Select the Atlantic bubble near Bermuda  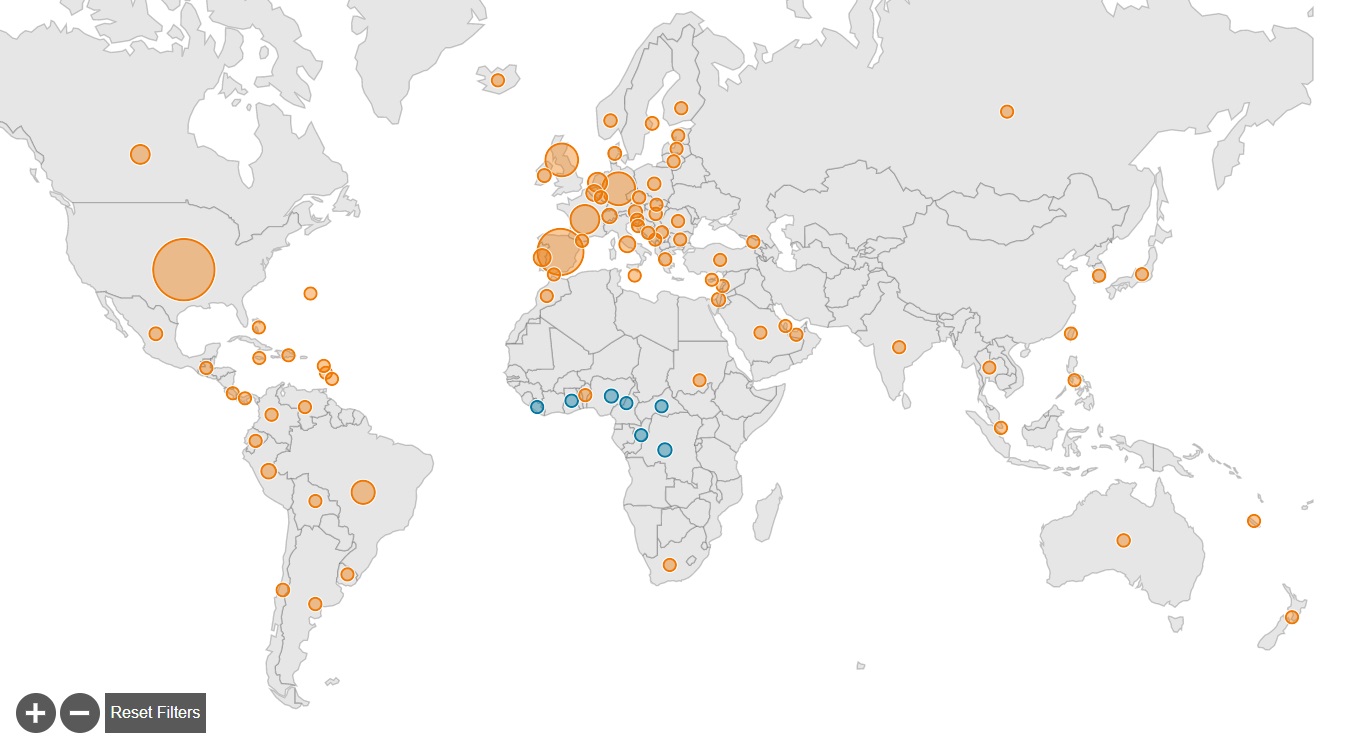tap(310, 293)
